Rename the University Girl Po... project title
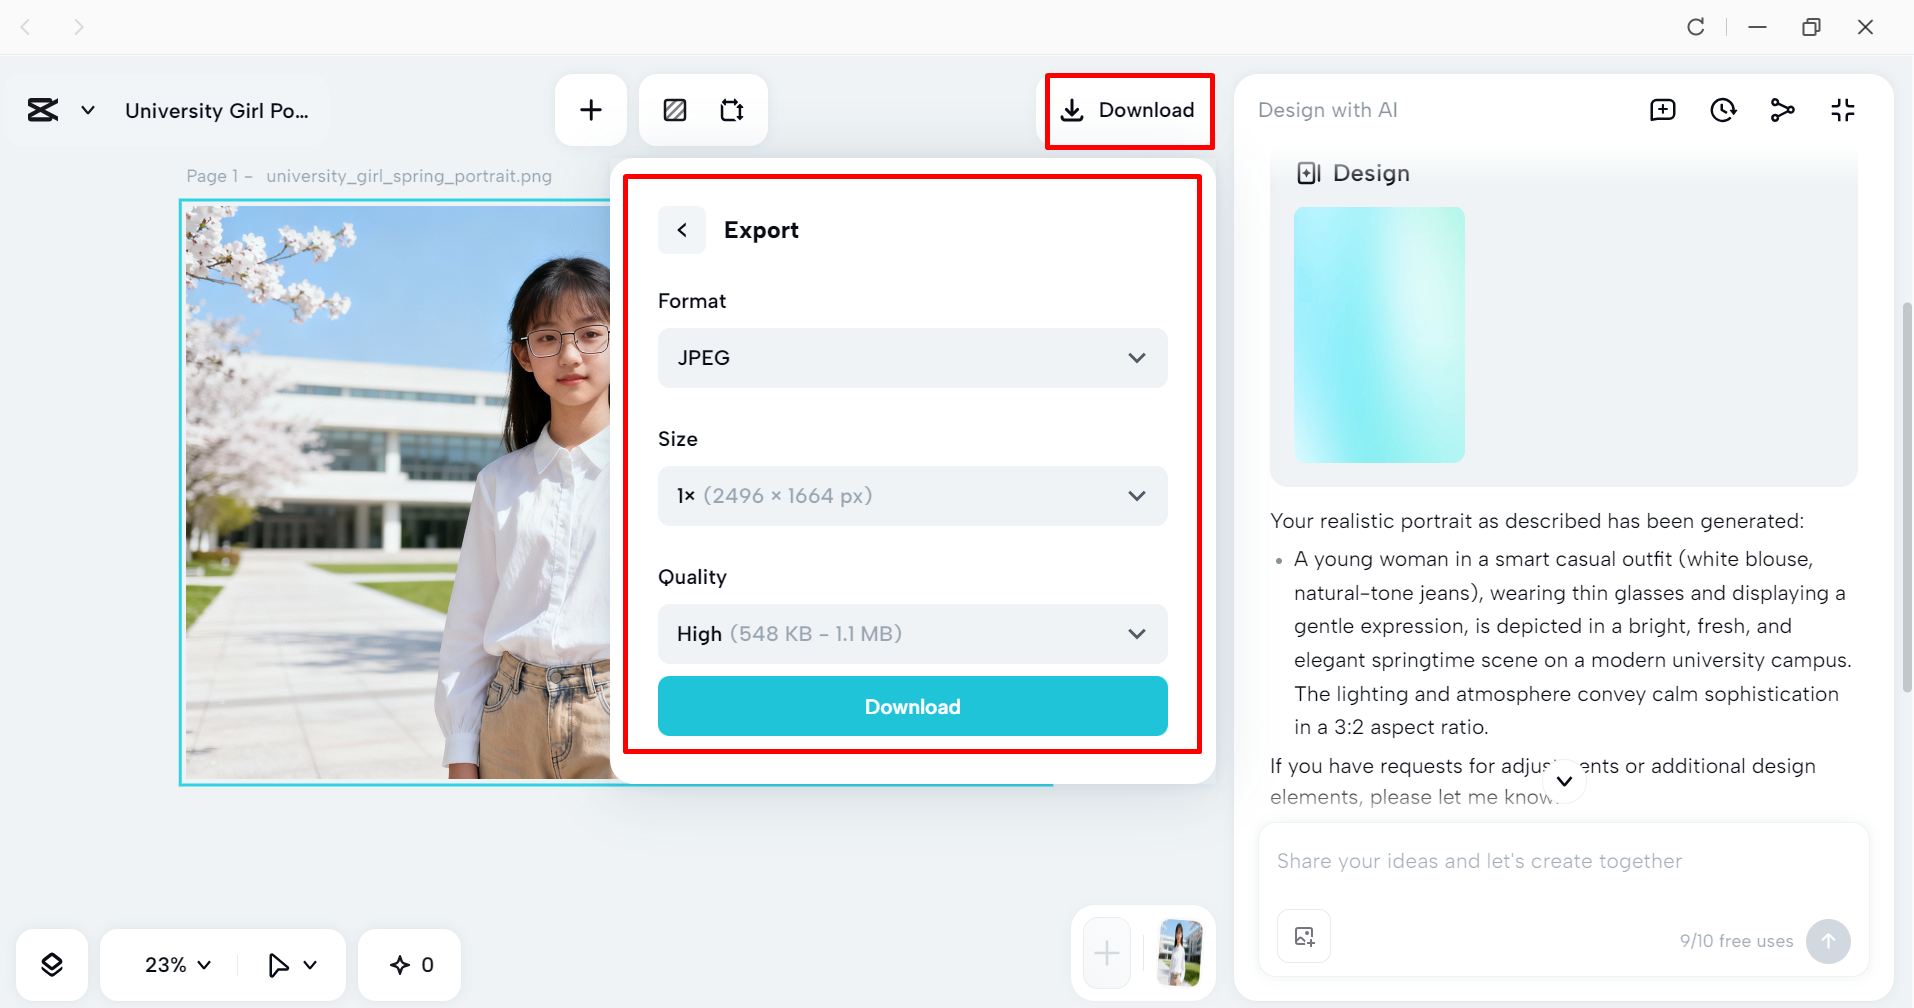This screenshot has width=1914, height=1008. [x=217, y=110]
